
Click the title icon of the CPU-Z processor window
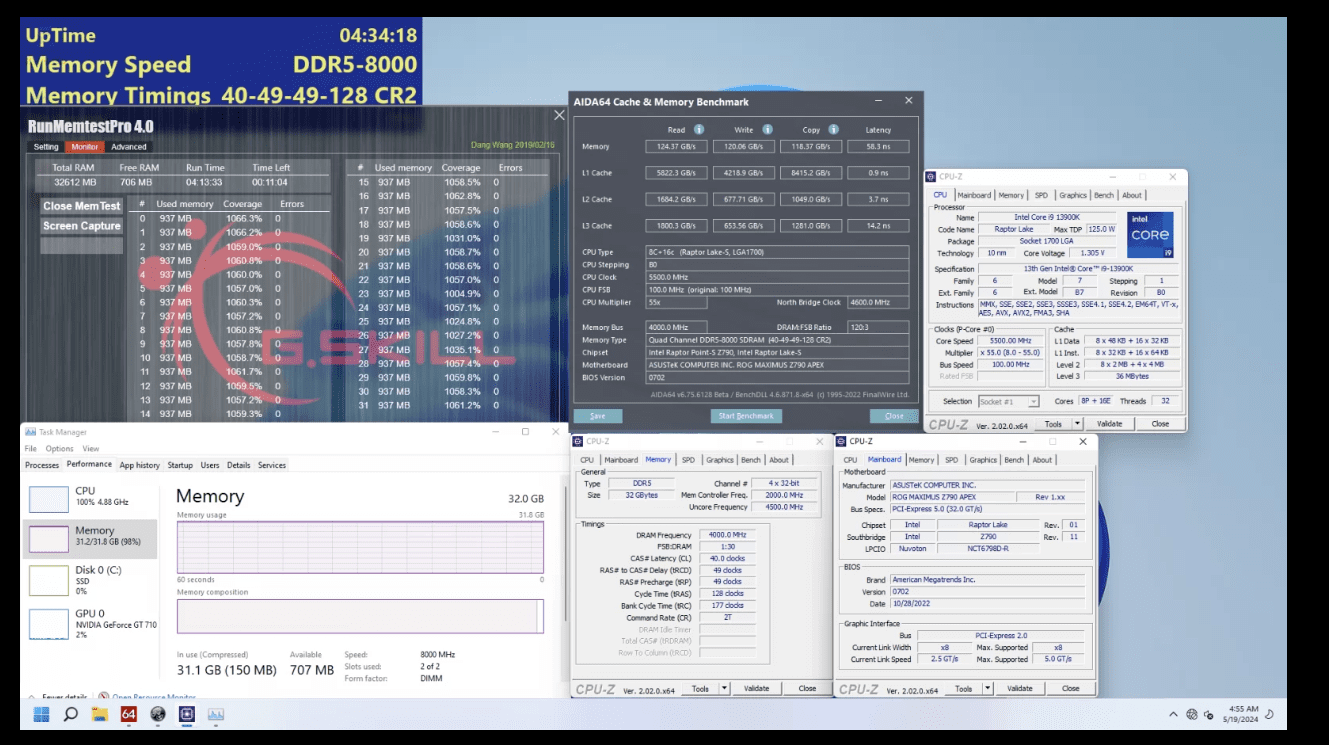[933, 176]
